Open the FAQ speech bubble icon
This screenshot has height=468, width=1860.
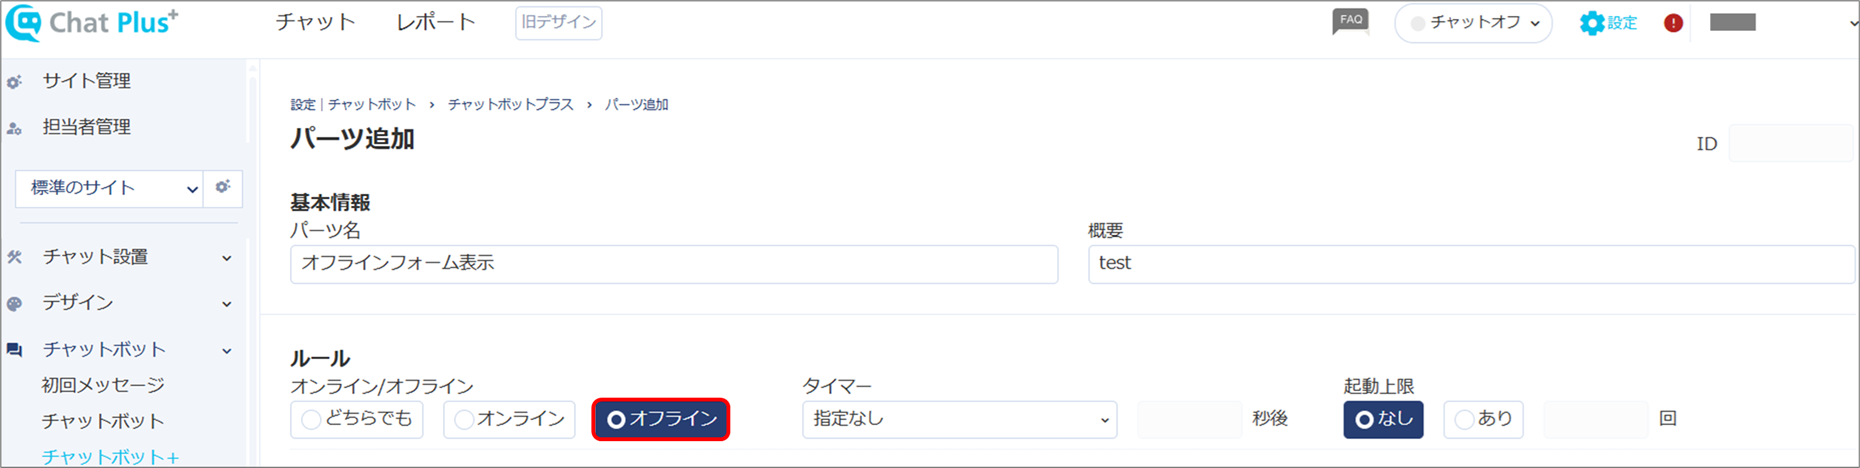[1350, 22]
